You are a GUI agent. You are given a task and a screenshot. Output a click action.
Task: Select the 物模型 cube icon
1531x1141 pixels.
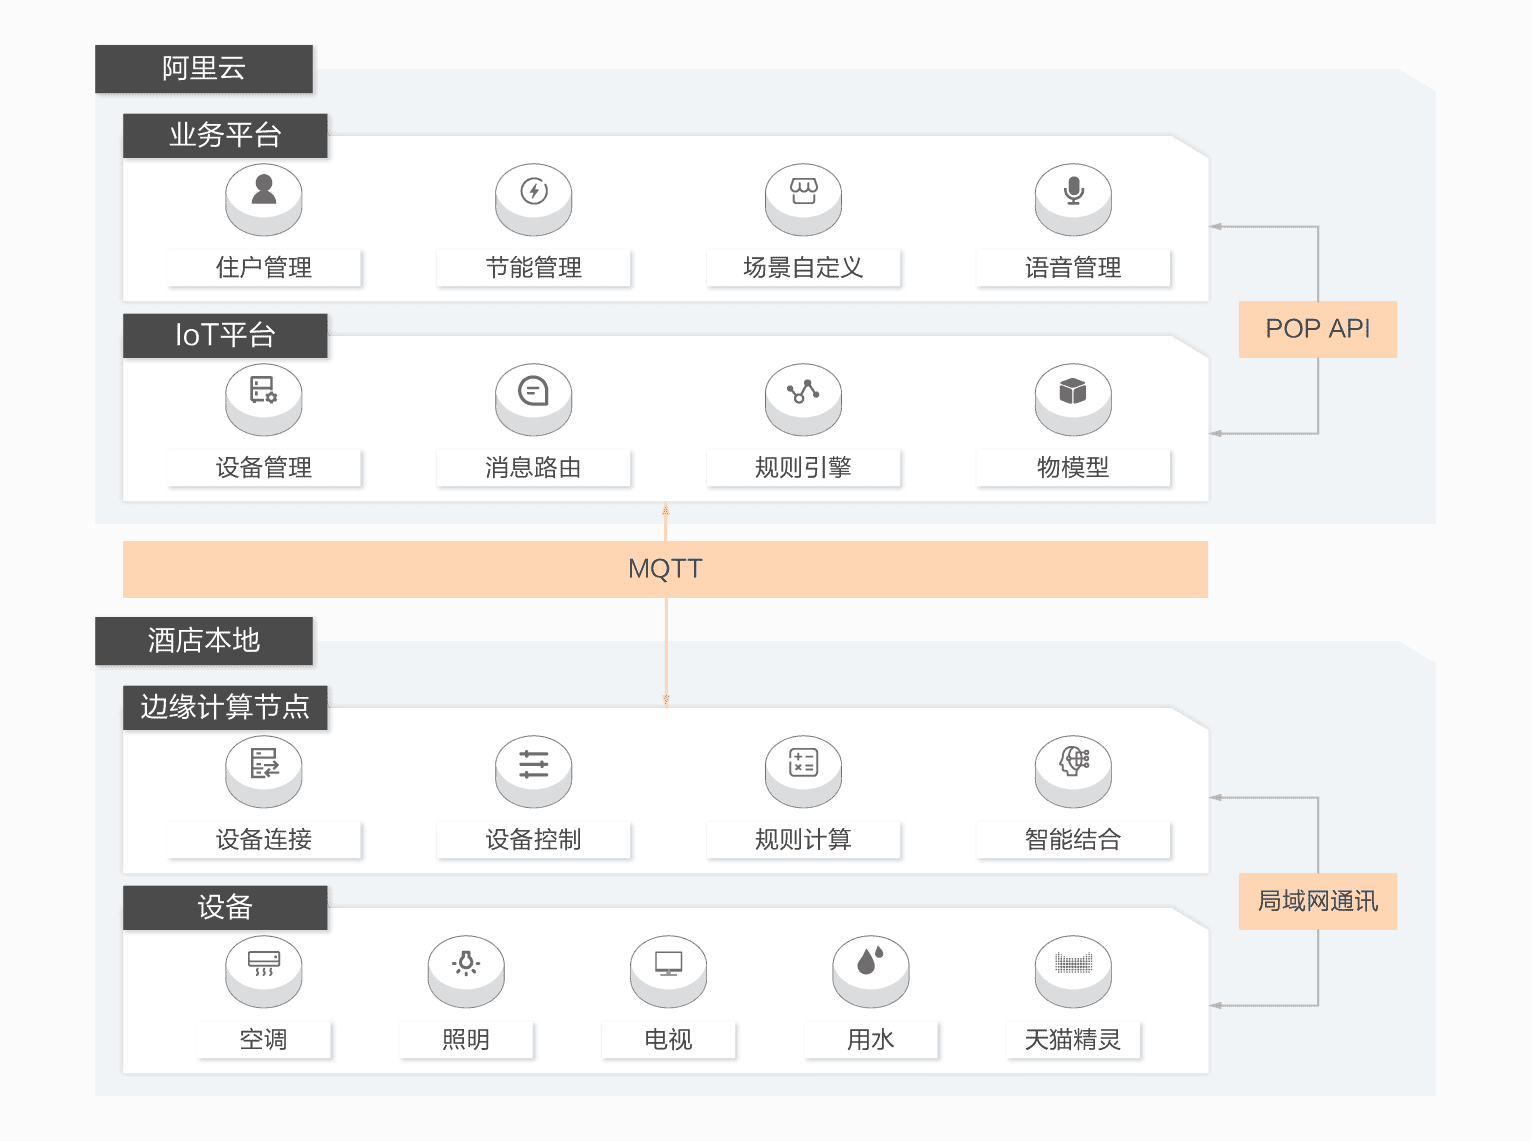click(1073, 390)
